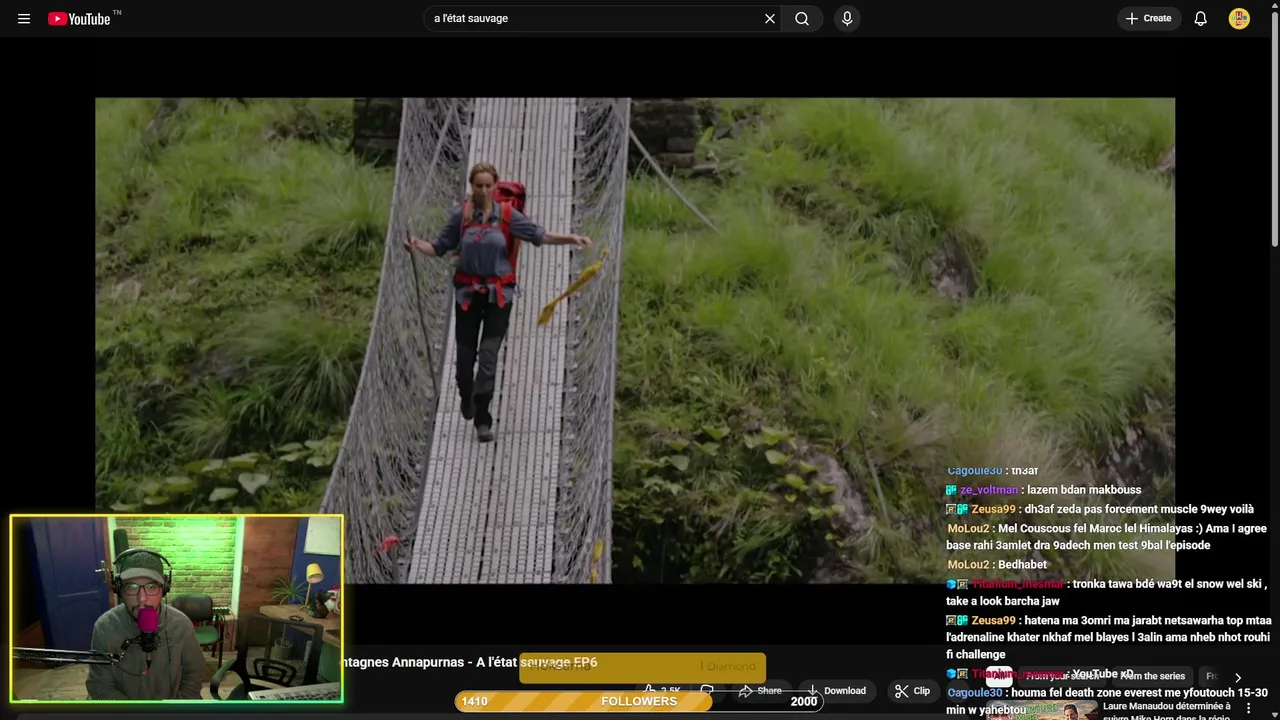This screenshot has width=1280, height=720.
Task: Click the 'MoLou2 : Bedhabet' chat message
Action: (x=997, y=564)
